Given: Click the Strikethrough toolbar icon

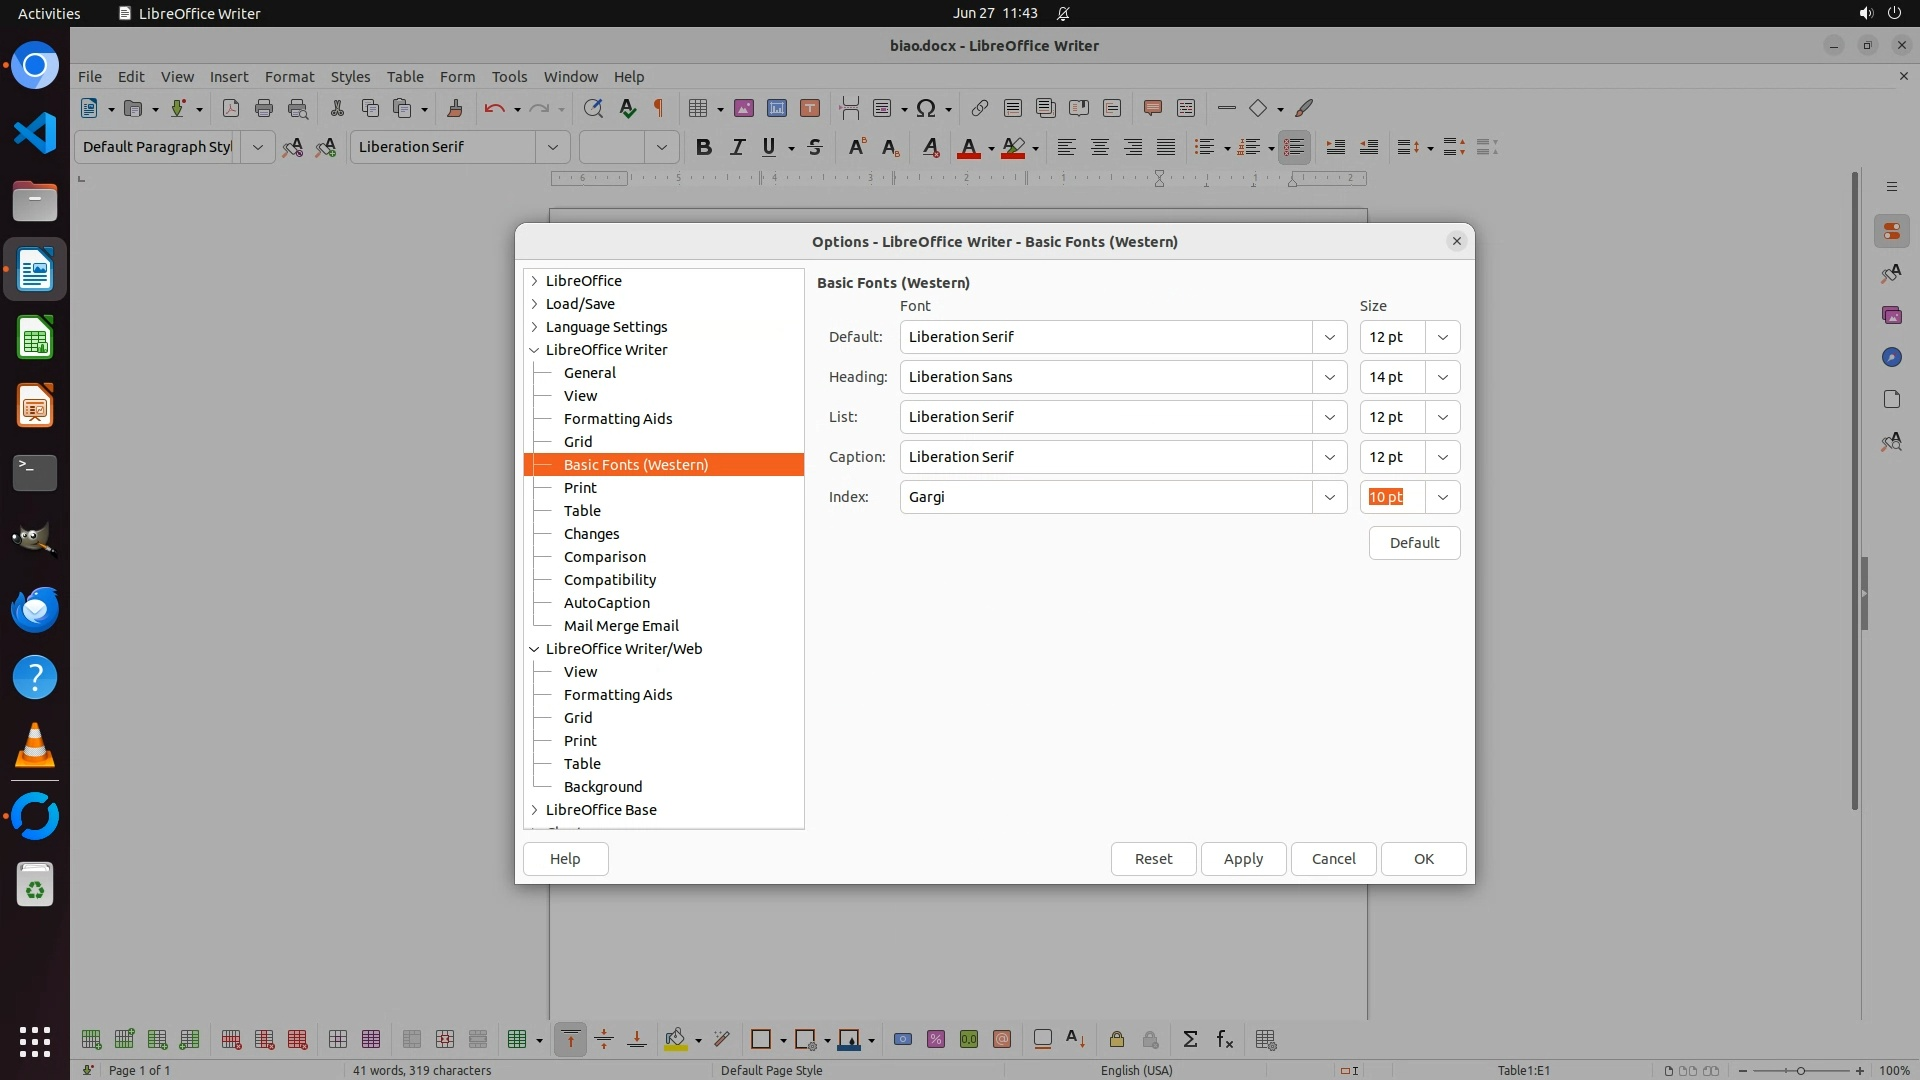Looking at the screenshot, I should pos(815,147).
